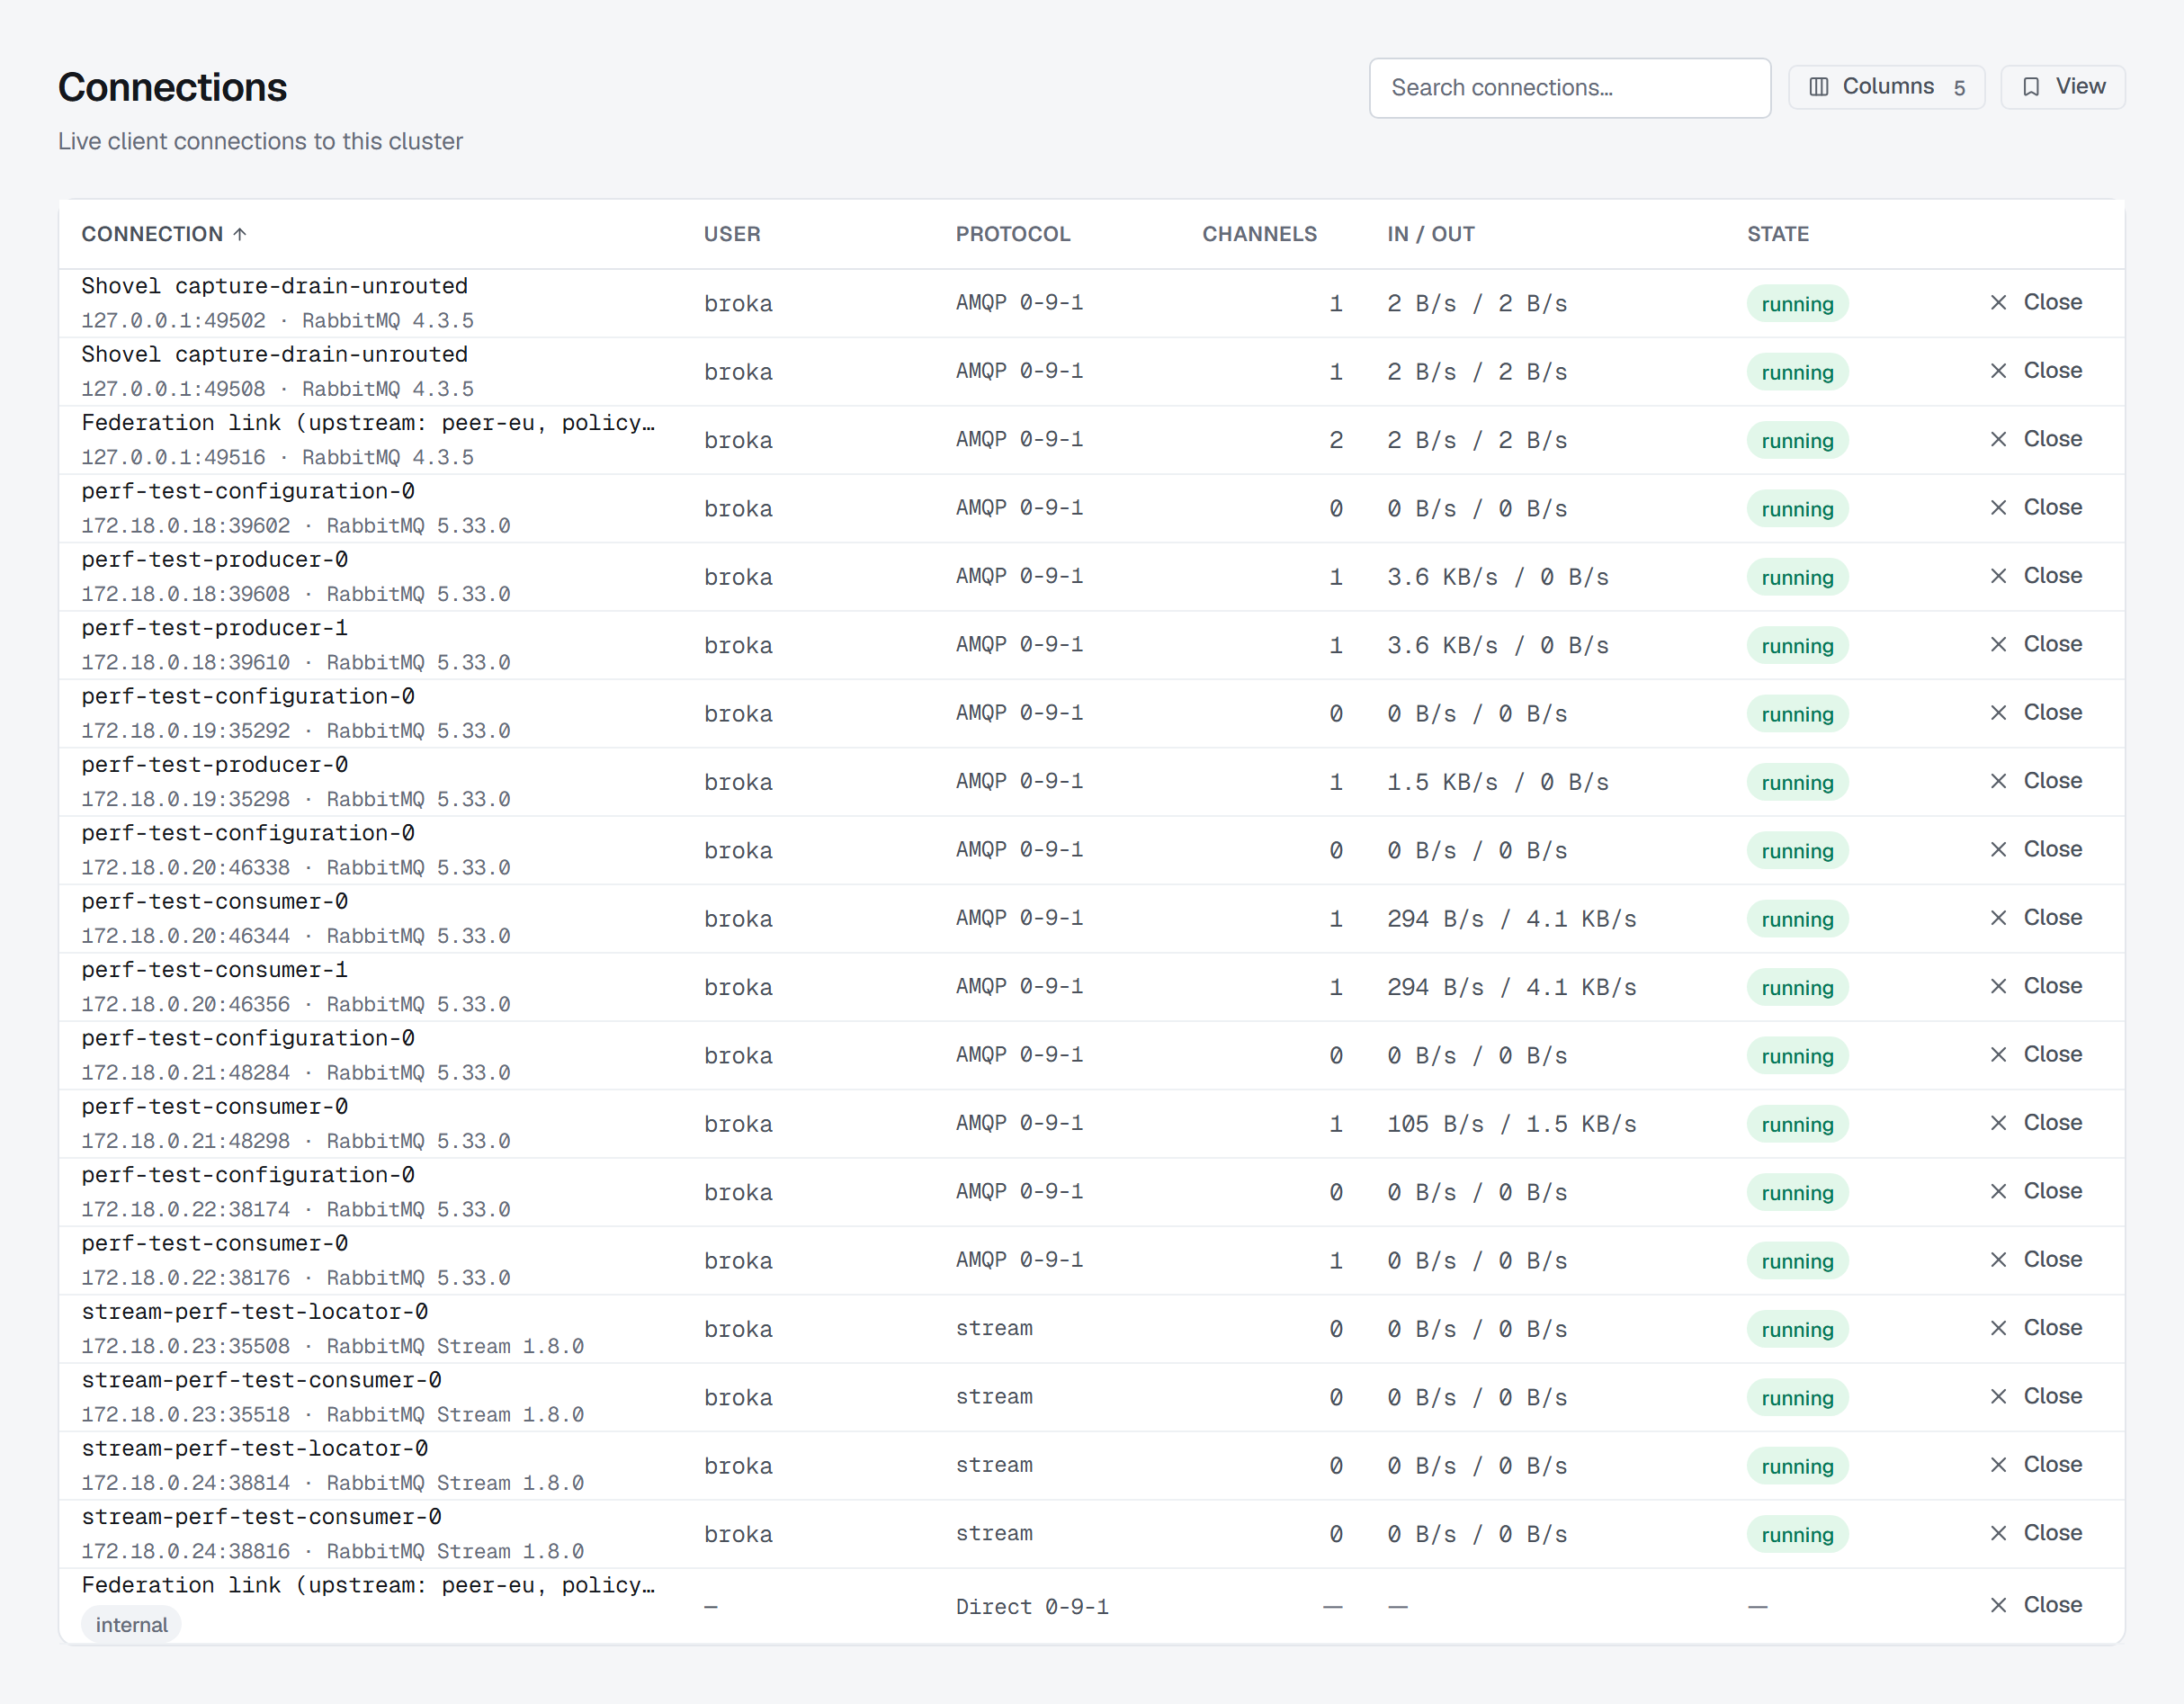Close connection 172.18.0.18:39602
This screenshot has width=2184, height=1704.
click(2036, 508)
